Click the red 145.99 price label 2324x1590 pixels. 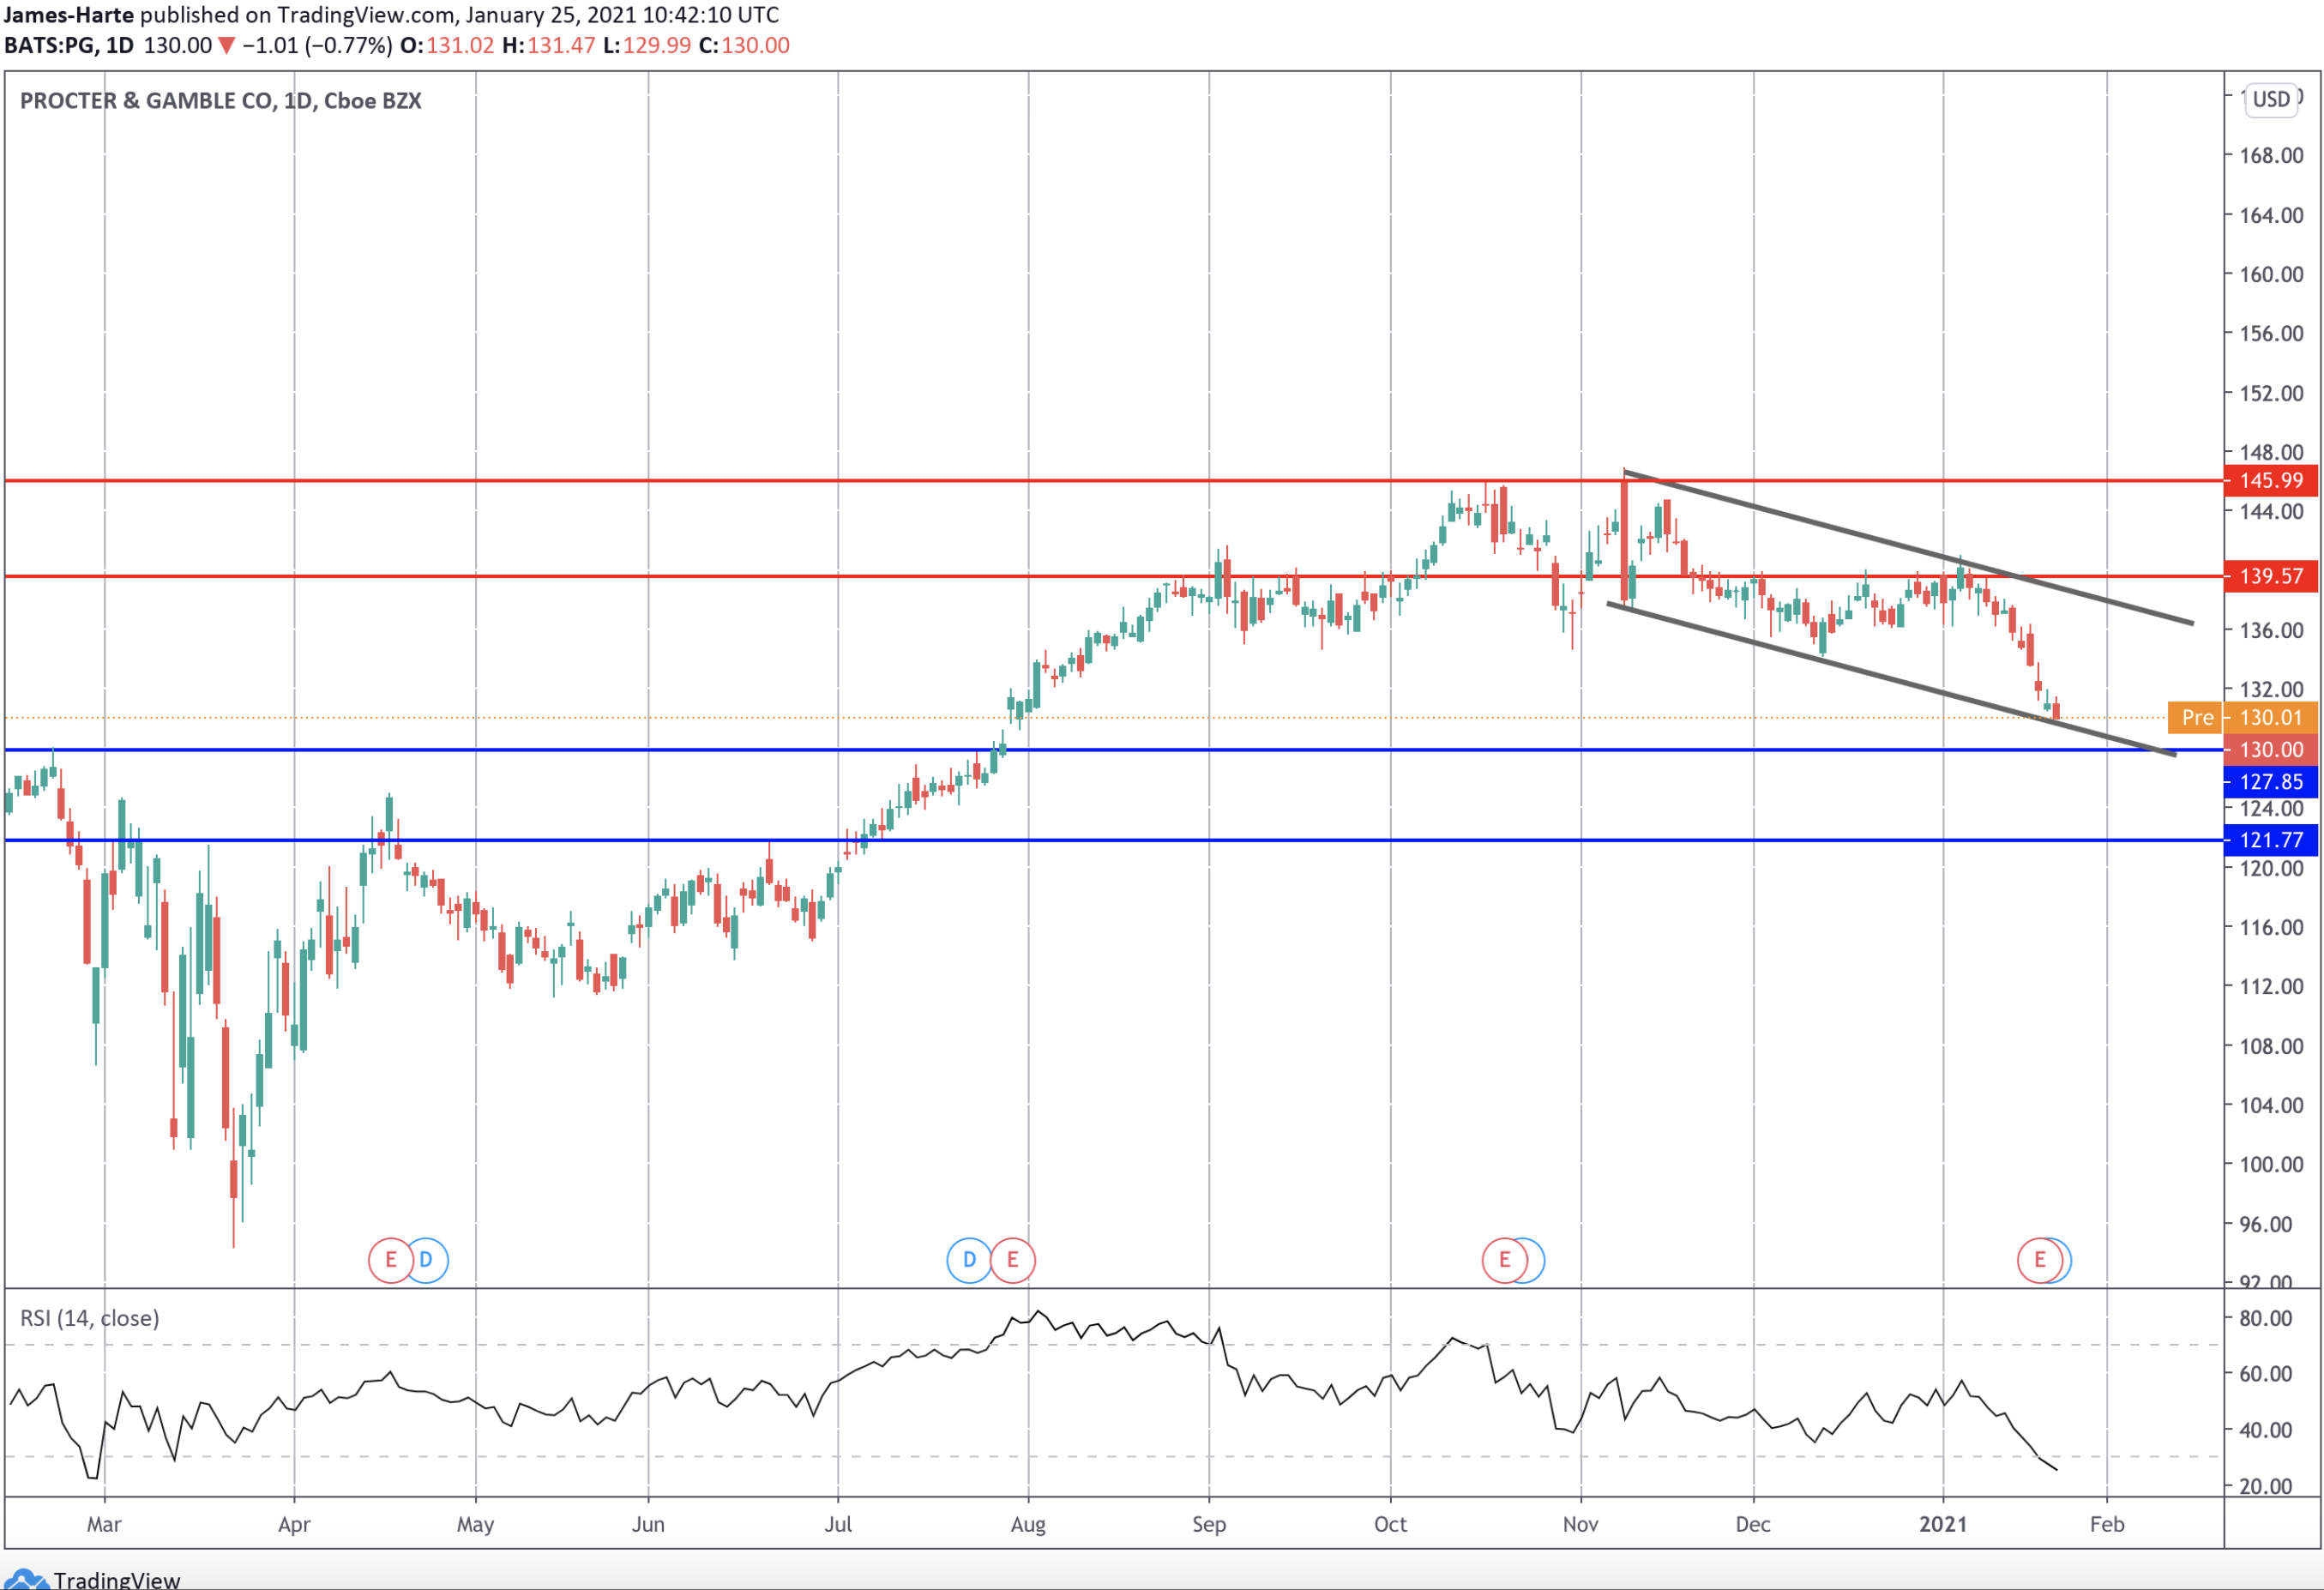pyautogui.click(x=2270, y=480)
